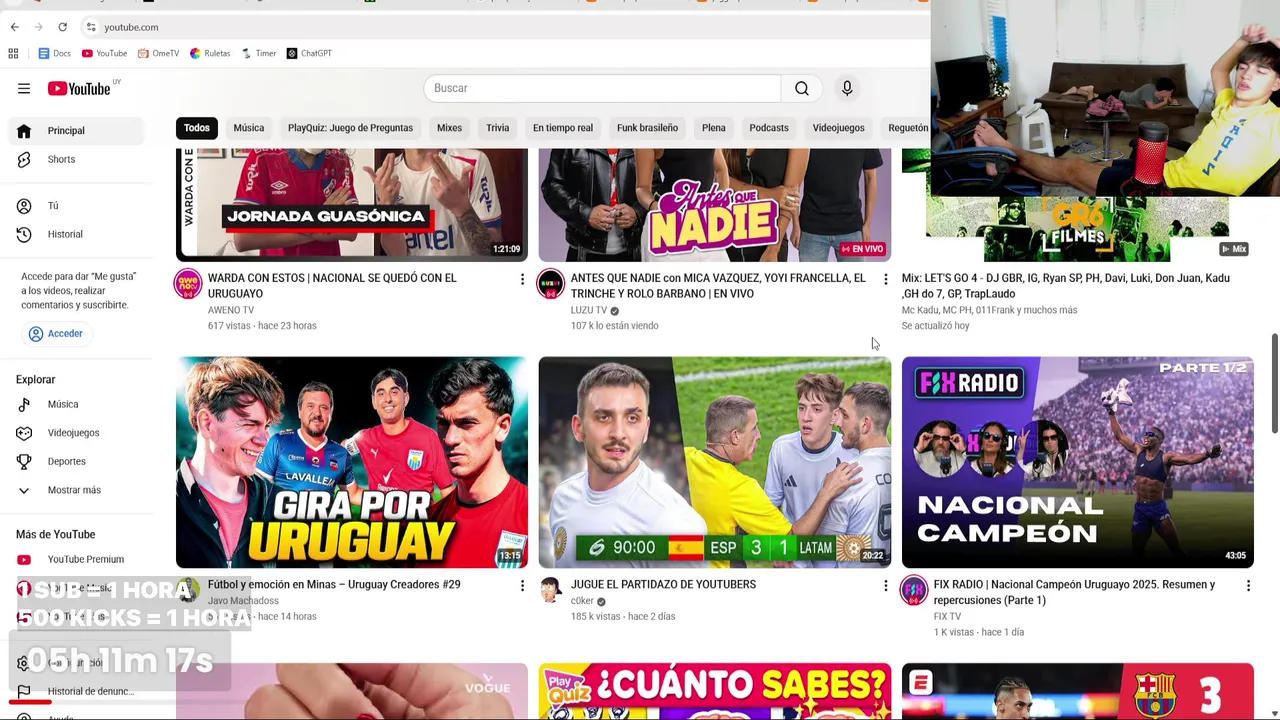
Task: Click the Buscar search field
Action: 602,88
